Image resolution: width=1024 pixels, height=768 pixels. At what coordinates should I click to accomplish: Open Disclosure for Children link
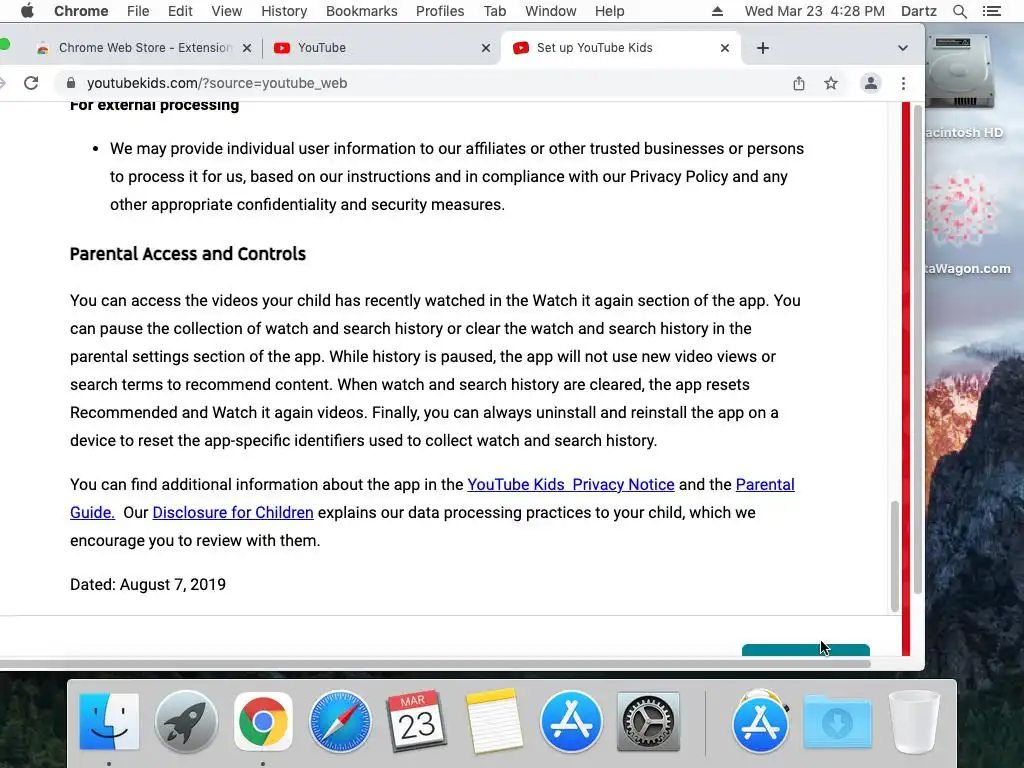pyautogui.click(x=232, y=513)
